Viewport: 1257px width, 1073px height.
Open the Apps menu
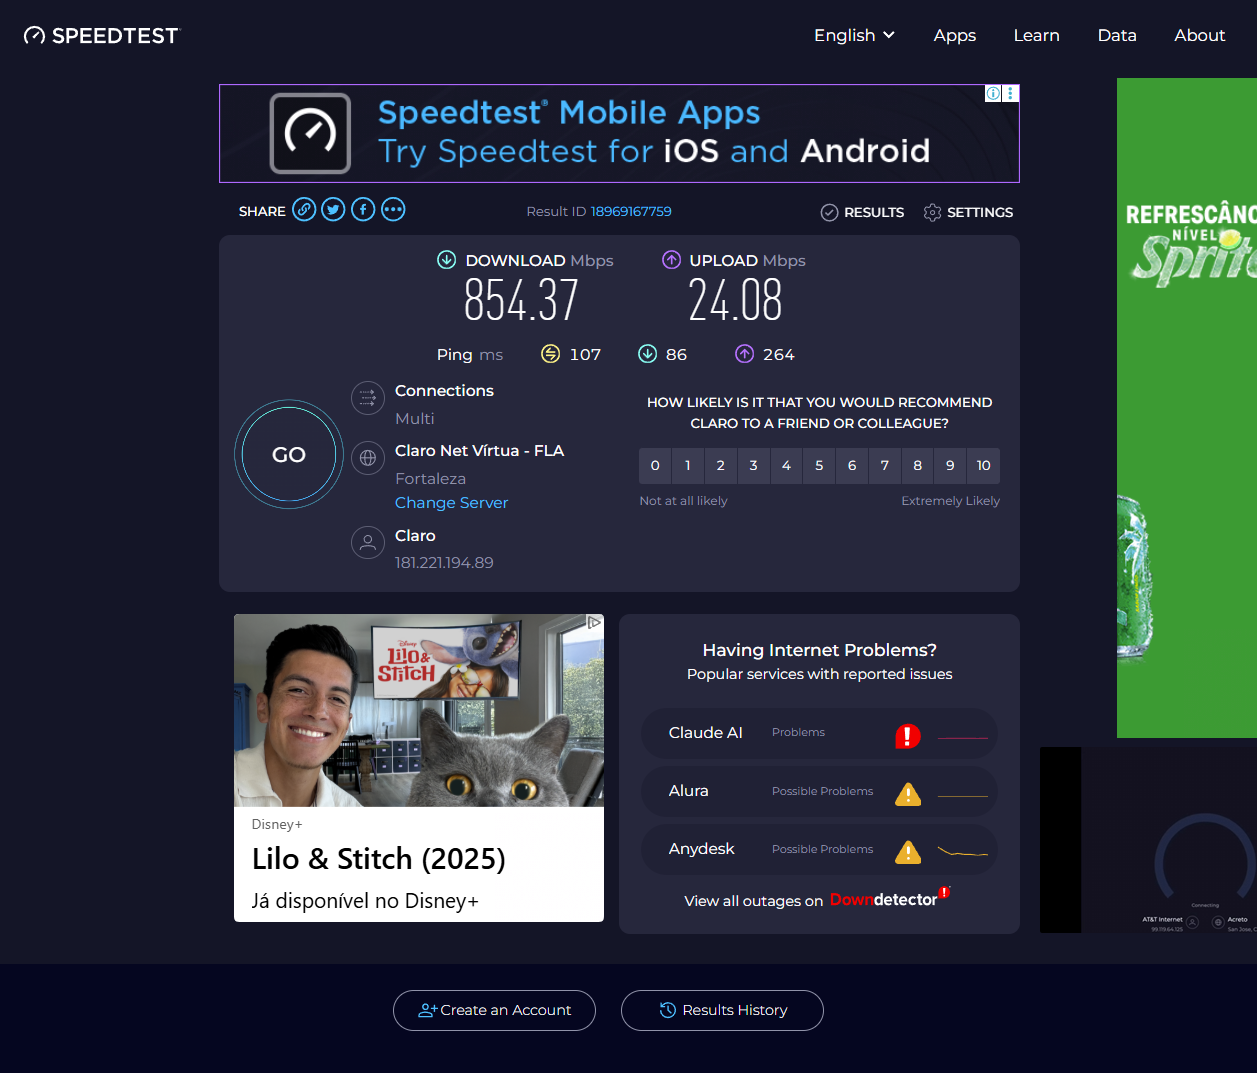954,35
